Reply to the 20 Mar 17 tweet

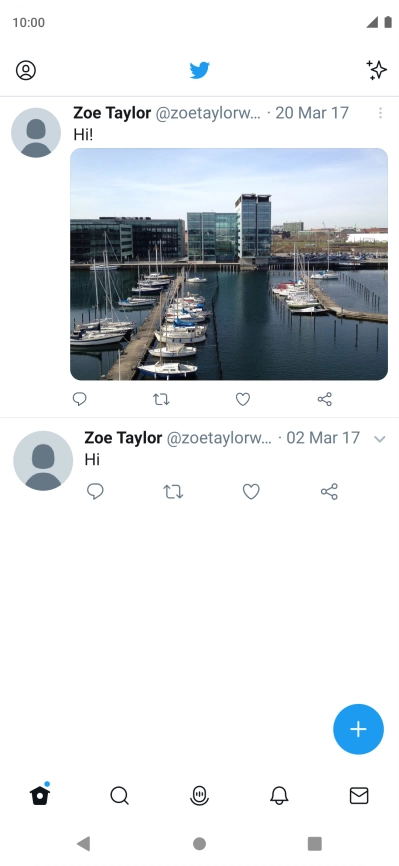click(x=80, y=399)
